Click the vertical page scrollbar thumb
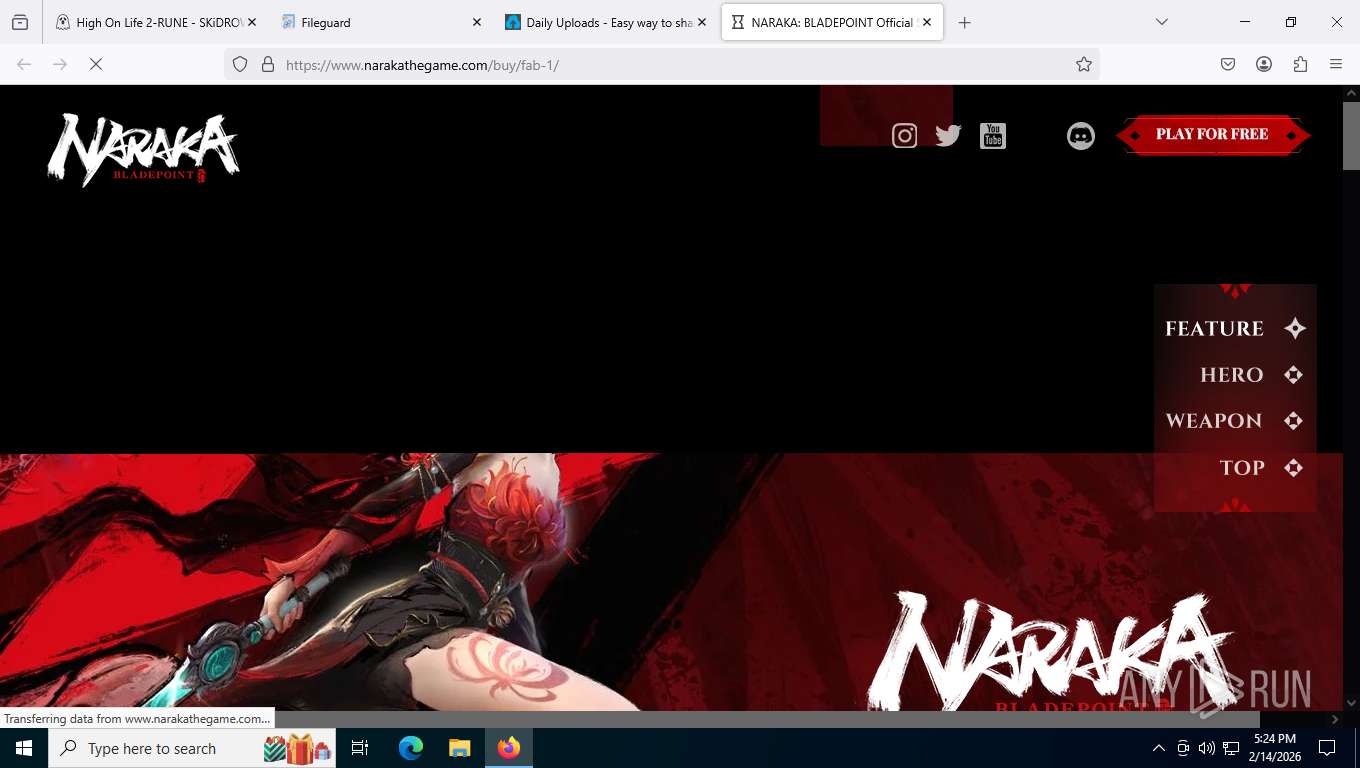This screenshot has width=1360, height=768. pyautogui.click(x=1351, y=135)
